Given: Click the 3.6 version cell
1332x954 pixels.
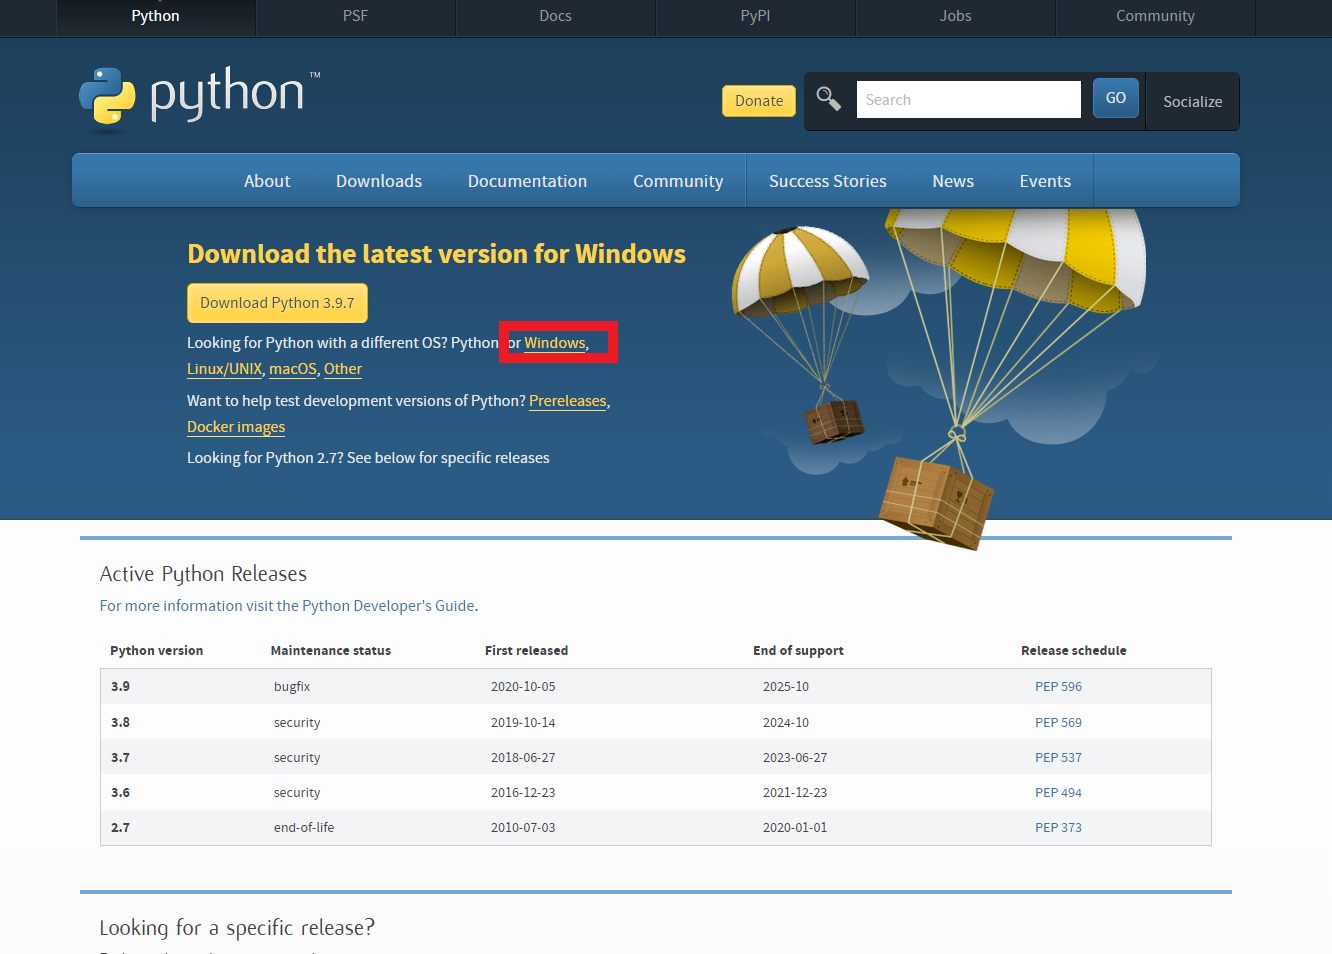Looking at the screenshot, I should tap(120, 793).
